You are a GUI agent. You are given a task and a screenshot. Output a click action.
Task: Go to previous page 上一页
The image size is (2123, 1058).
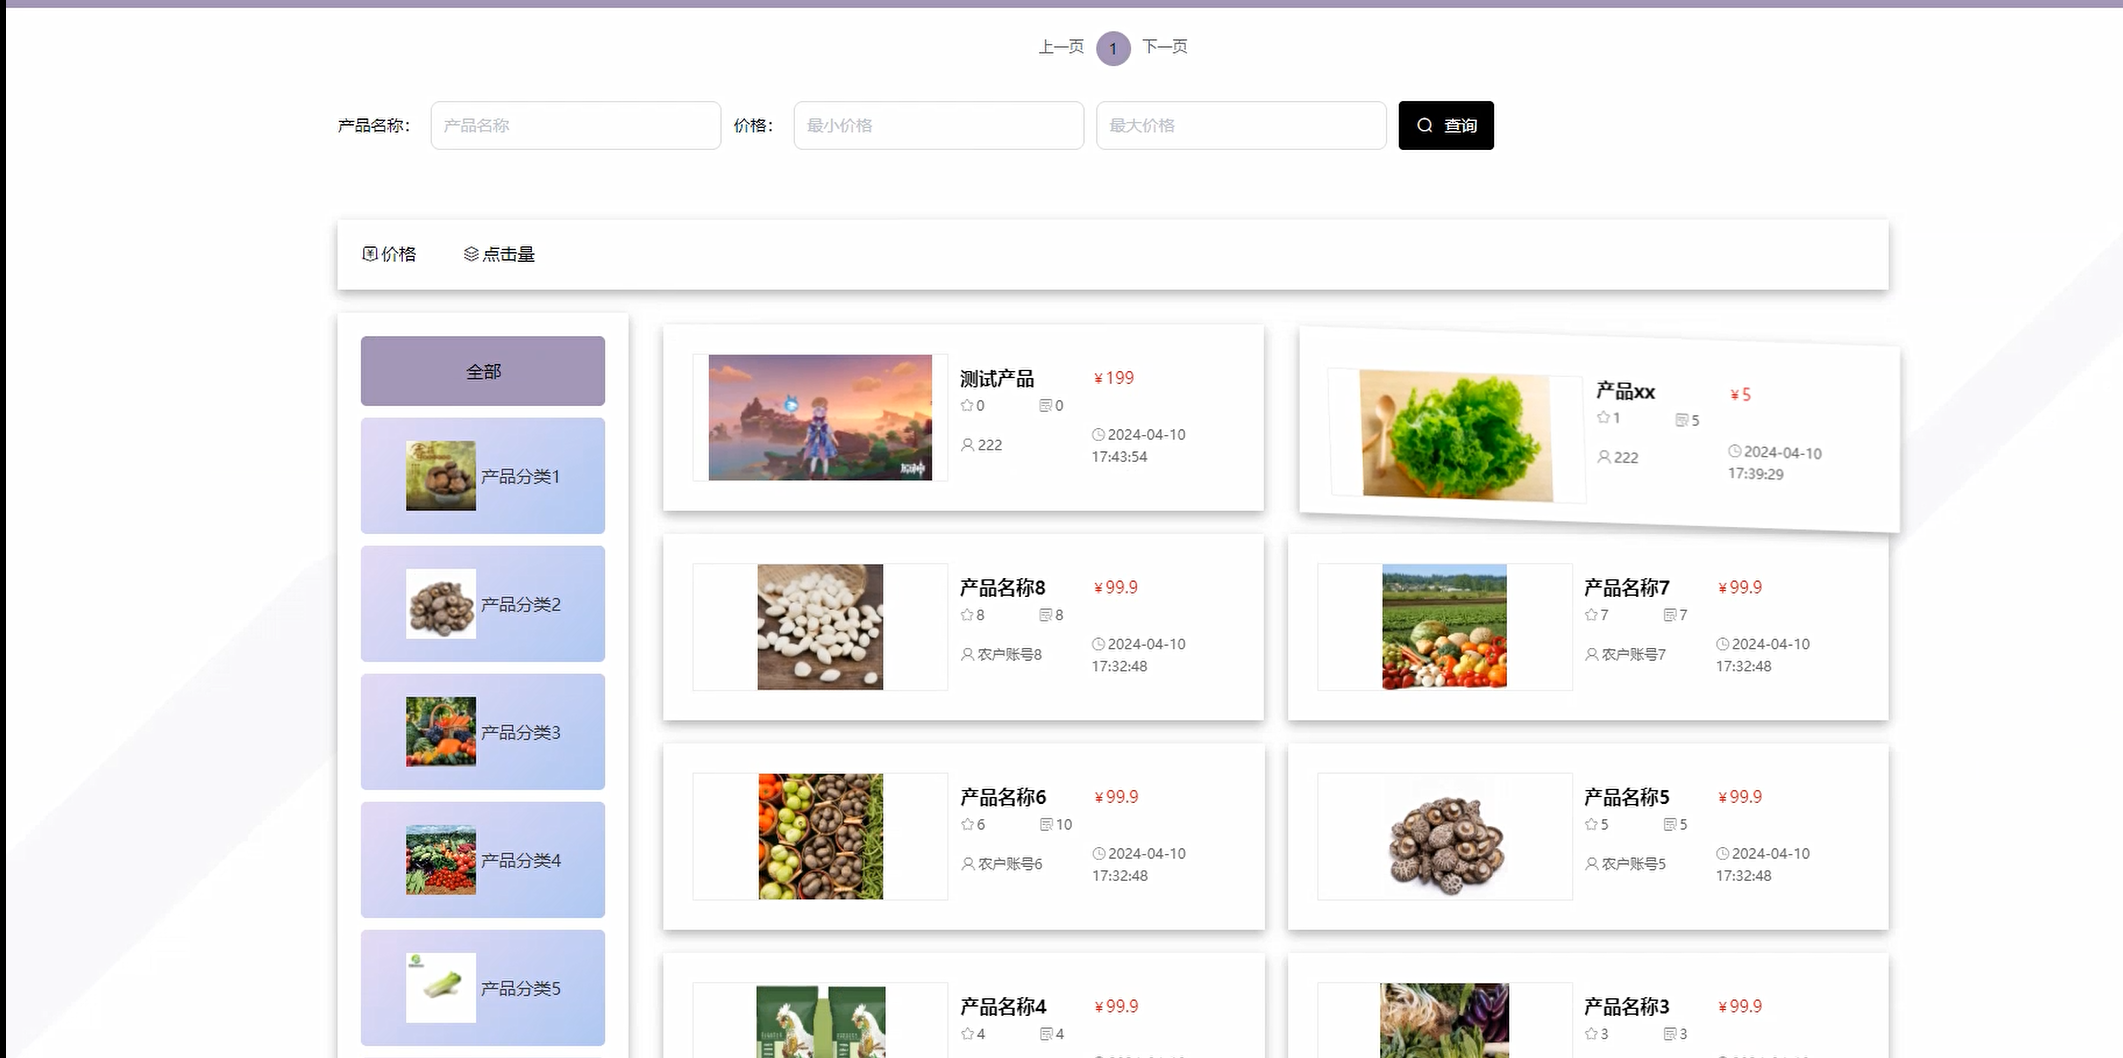pyautogui.click(x=1061, y=47)
